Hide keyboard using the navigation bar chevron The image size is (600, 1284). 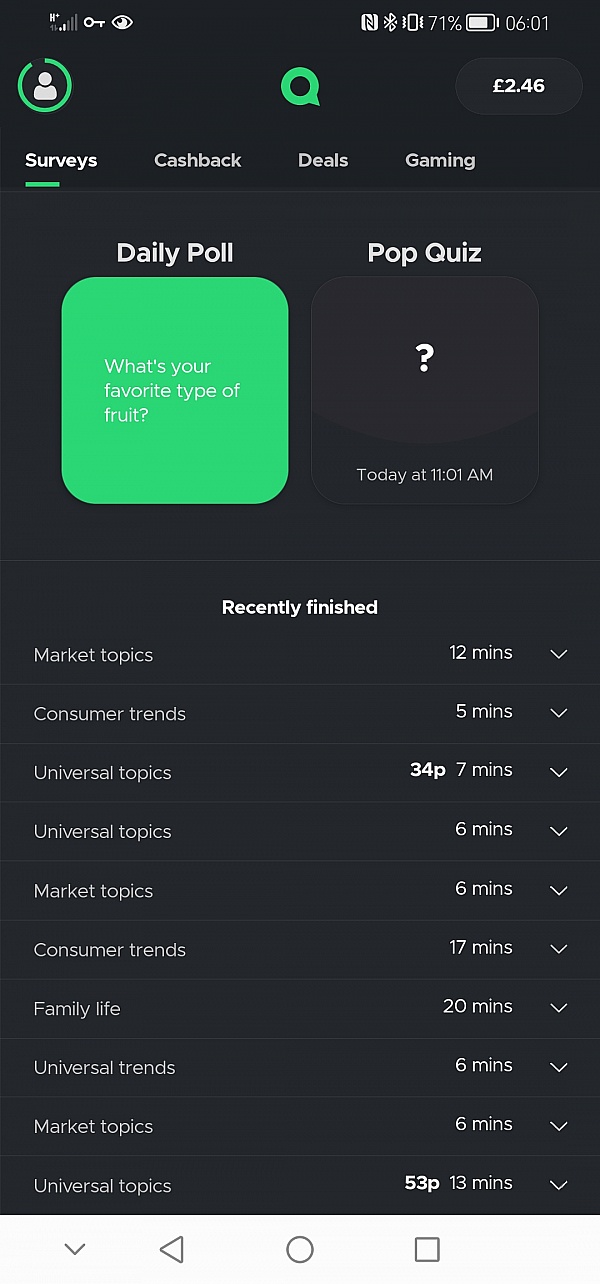tap(75, 1248)
